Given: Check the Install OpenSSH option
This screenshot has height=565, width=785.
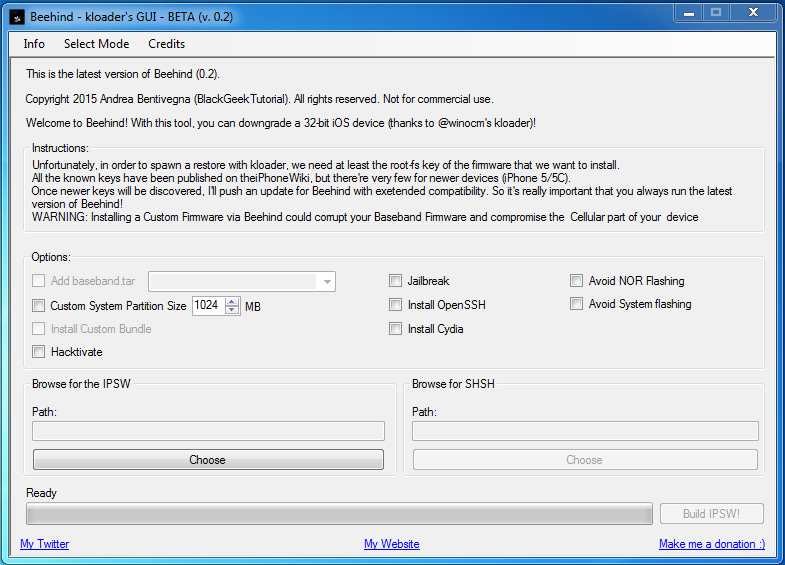Looking at the screenshot, I should tap(396, 305).
